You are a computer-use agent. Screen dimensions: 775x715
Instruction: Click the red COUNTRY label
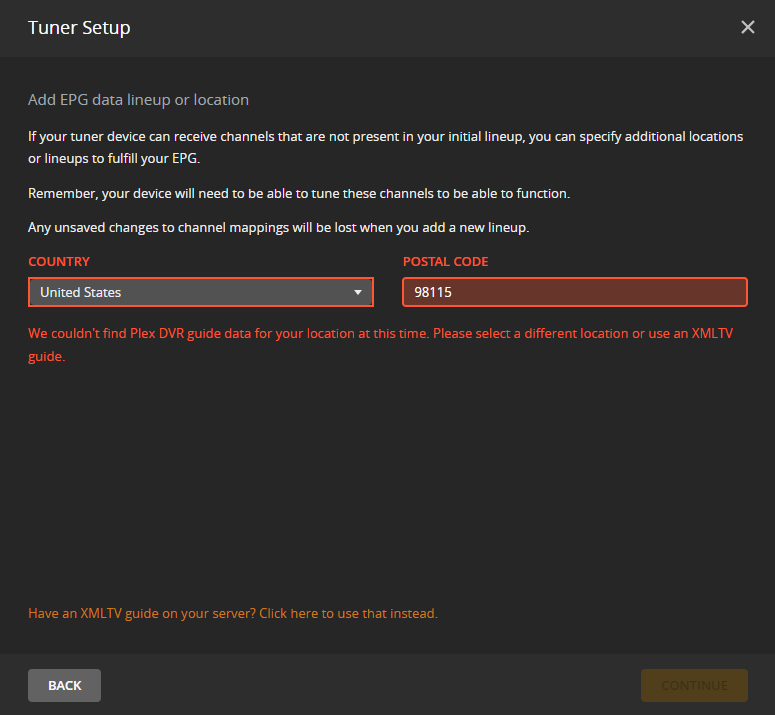click(59, 262)
